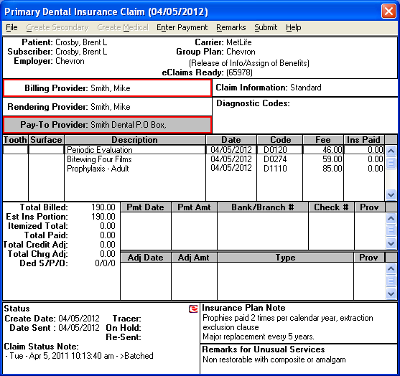Click adjustment list scroll down arrow

[391, 294]
